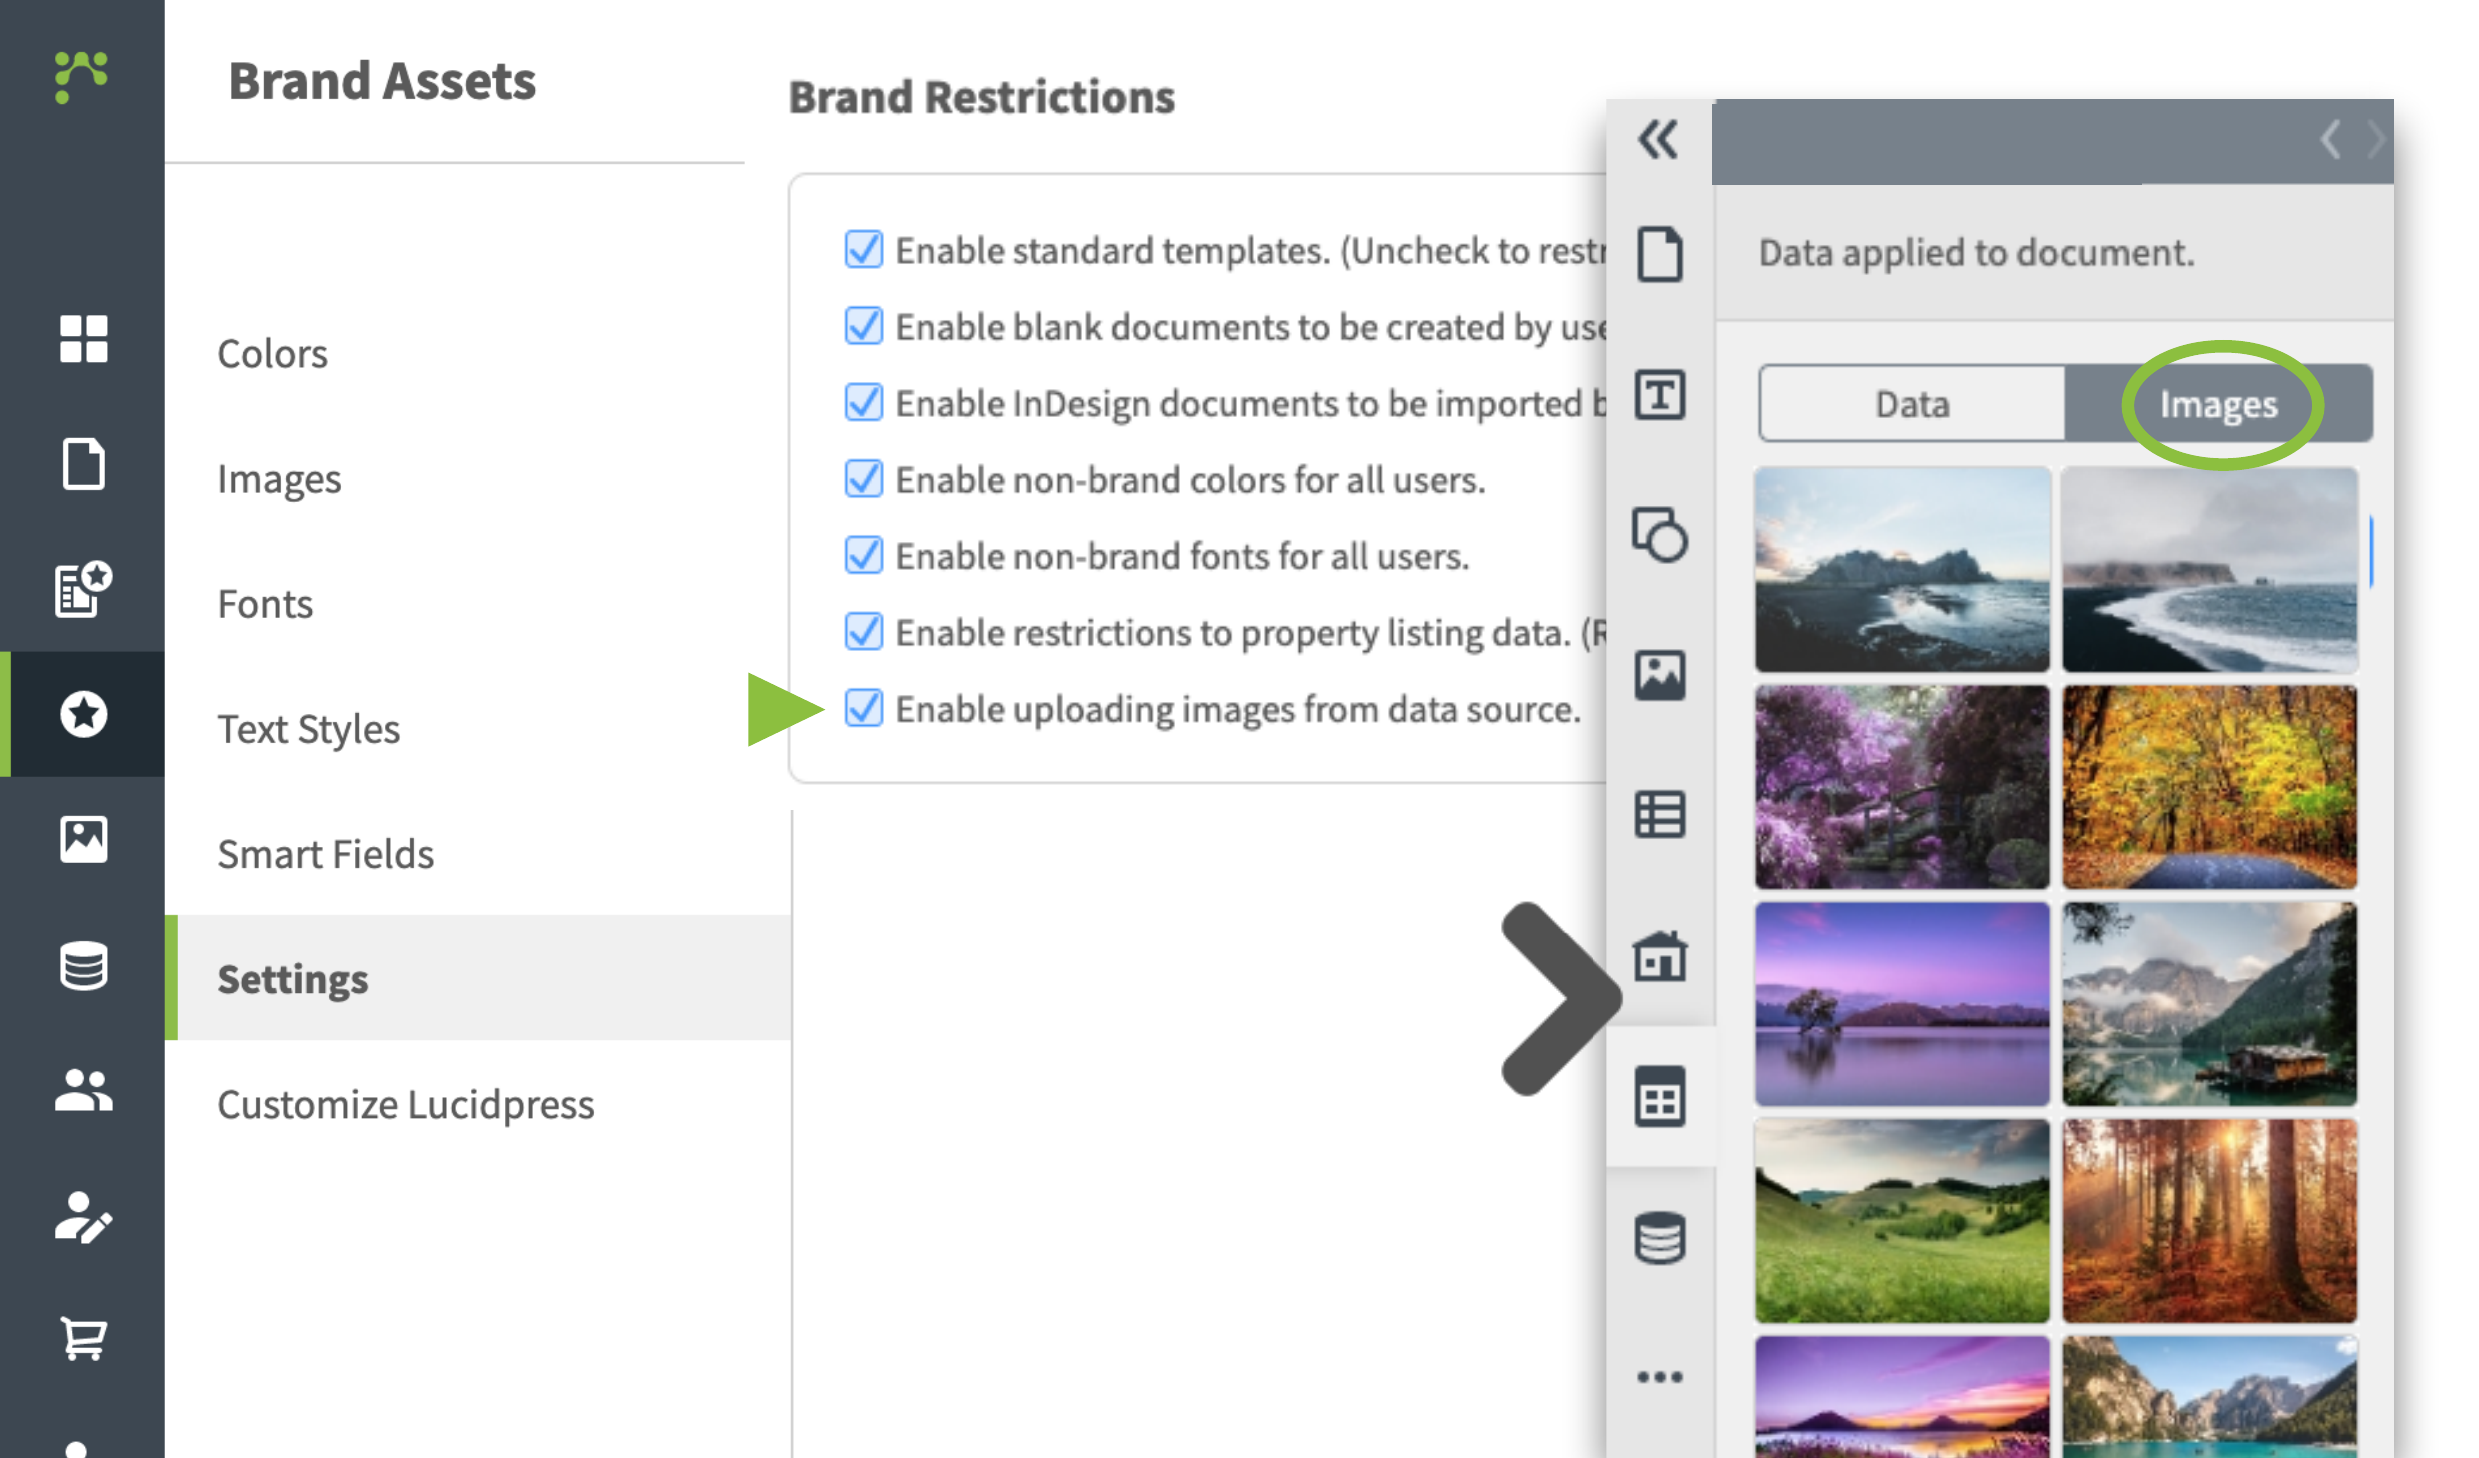Collapse the editor panel with double chevron
Screen dimensions: 2479x1458
[x=1658, y=139]
